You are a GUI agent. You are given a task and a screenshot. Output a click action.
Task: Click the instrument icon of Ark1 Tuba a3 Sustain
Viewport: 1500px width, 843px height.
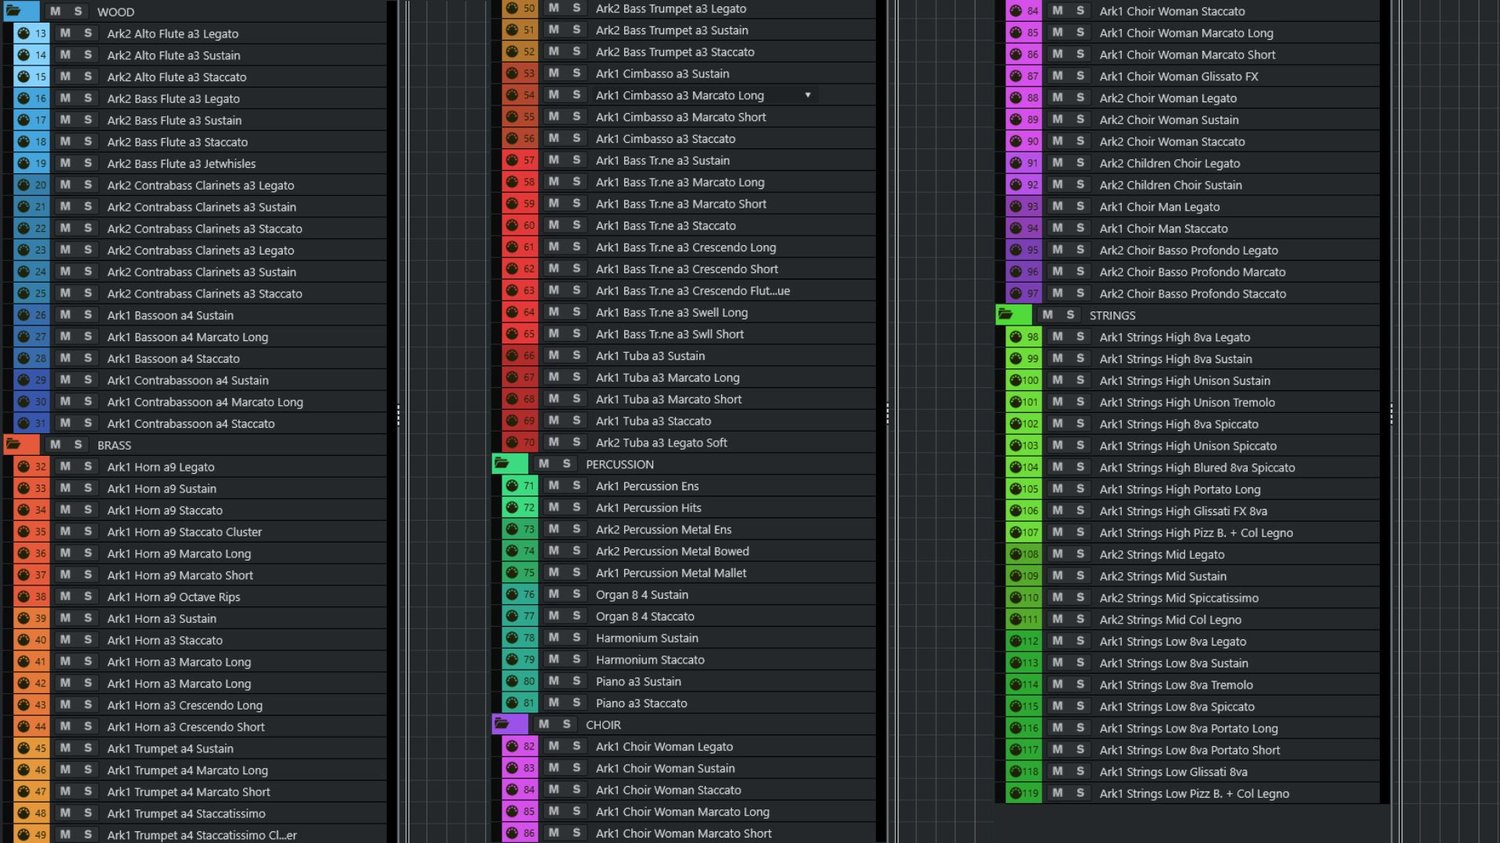(x=512, y=355)
